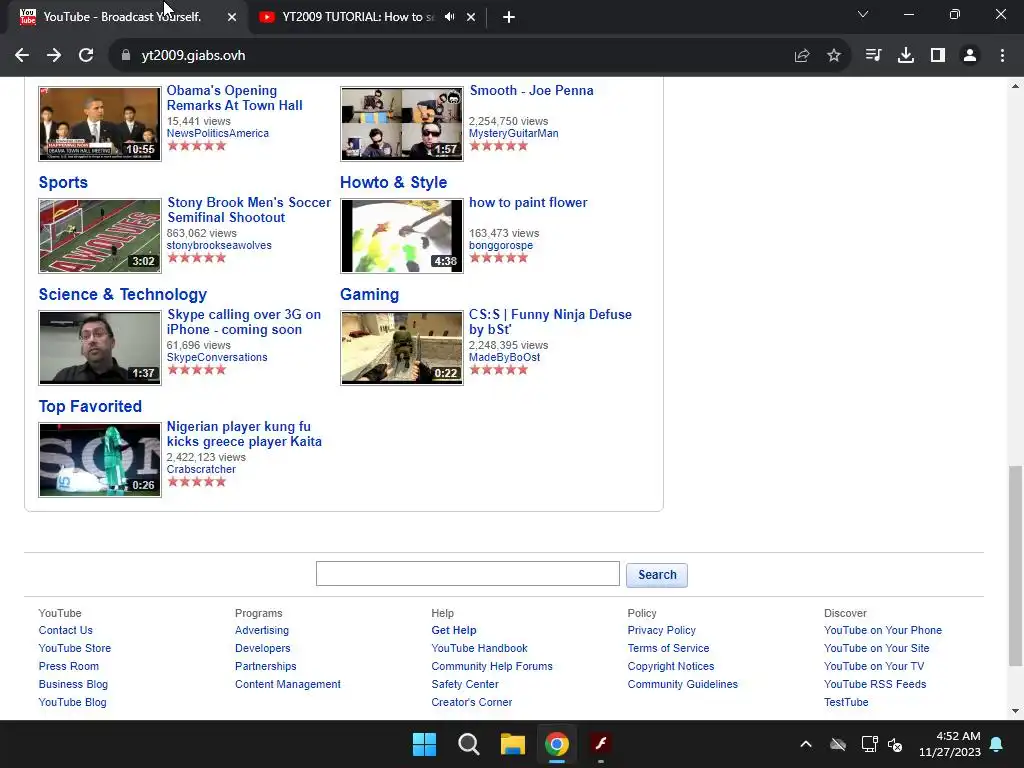Reload the page with the refresh icon

(x=86, y=56)
